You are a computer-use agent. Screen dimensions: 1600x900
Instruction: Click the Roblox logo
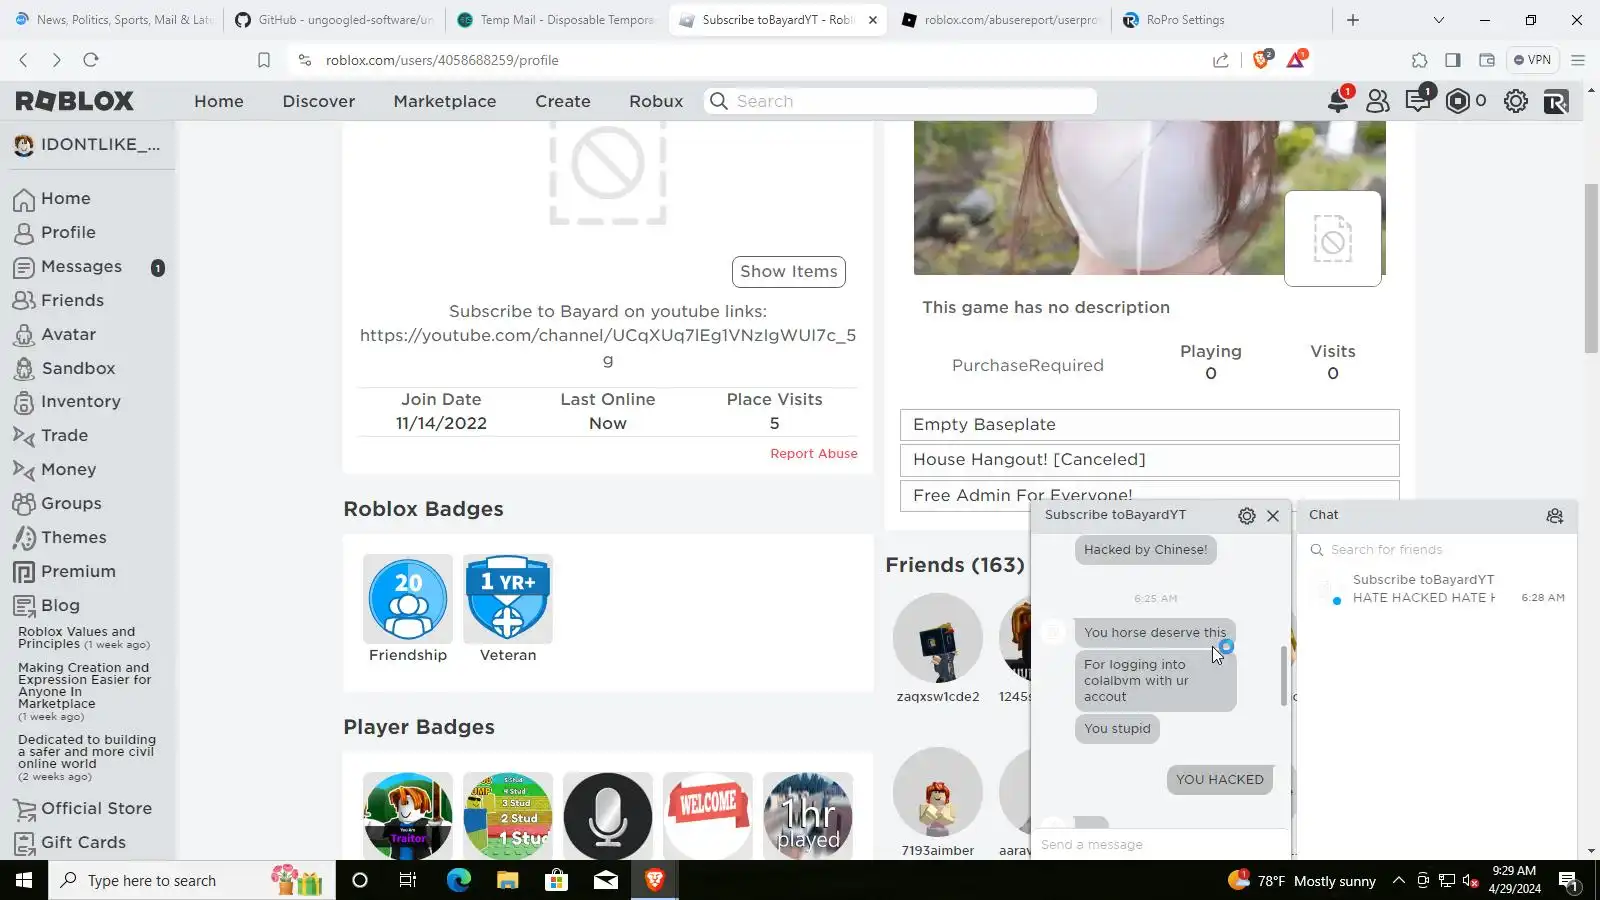click(75, 101)
